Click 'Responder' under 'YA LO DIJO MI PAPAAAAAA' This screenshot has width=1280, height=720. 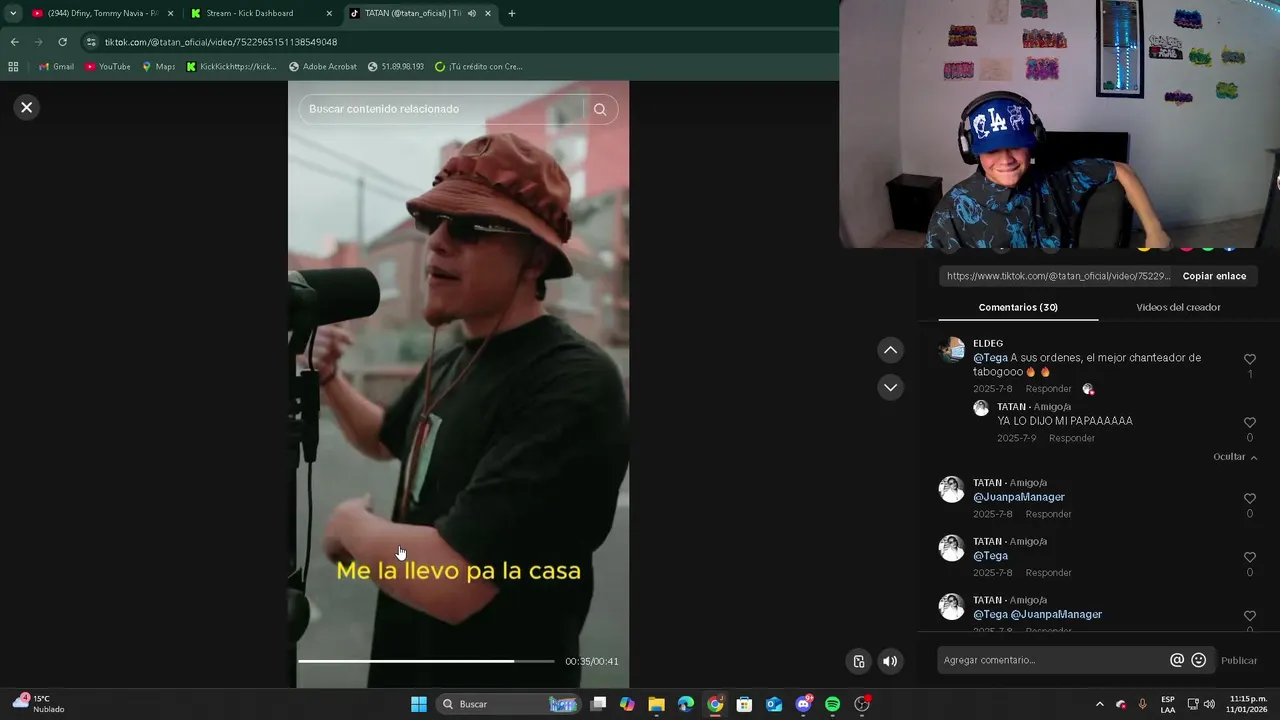1072,438
